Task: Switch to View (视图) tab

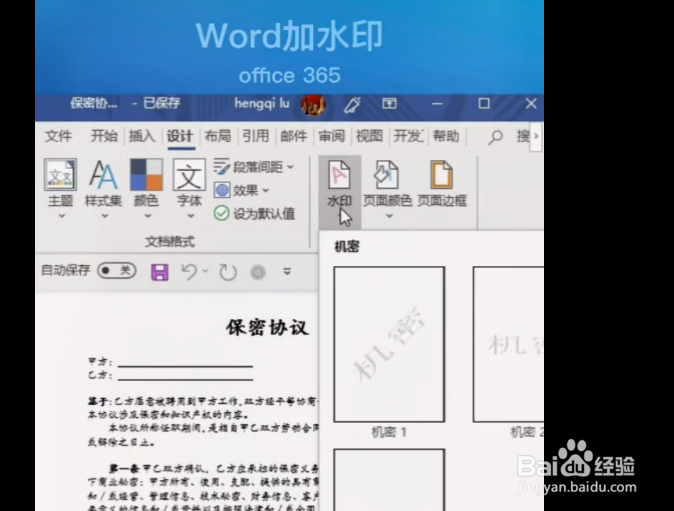Action: tap(369, 136)
